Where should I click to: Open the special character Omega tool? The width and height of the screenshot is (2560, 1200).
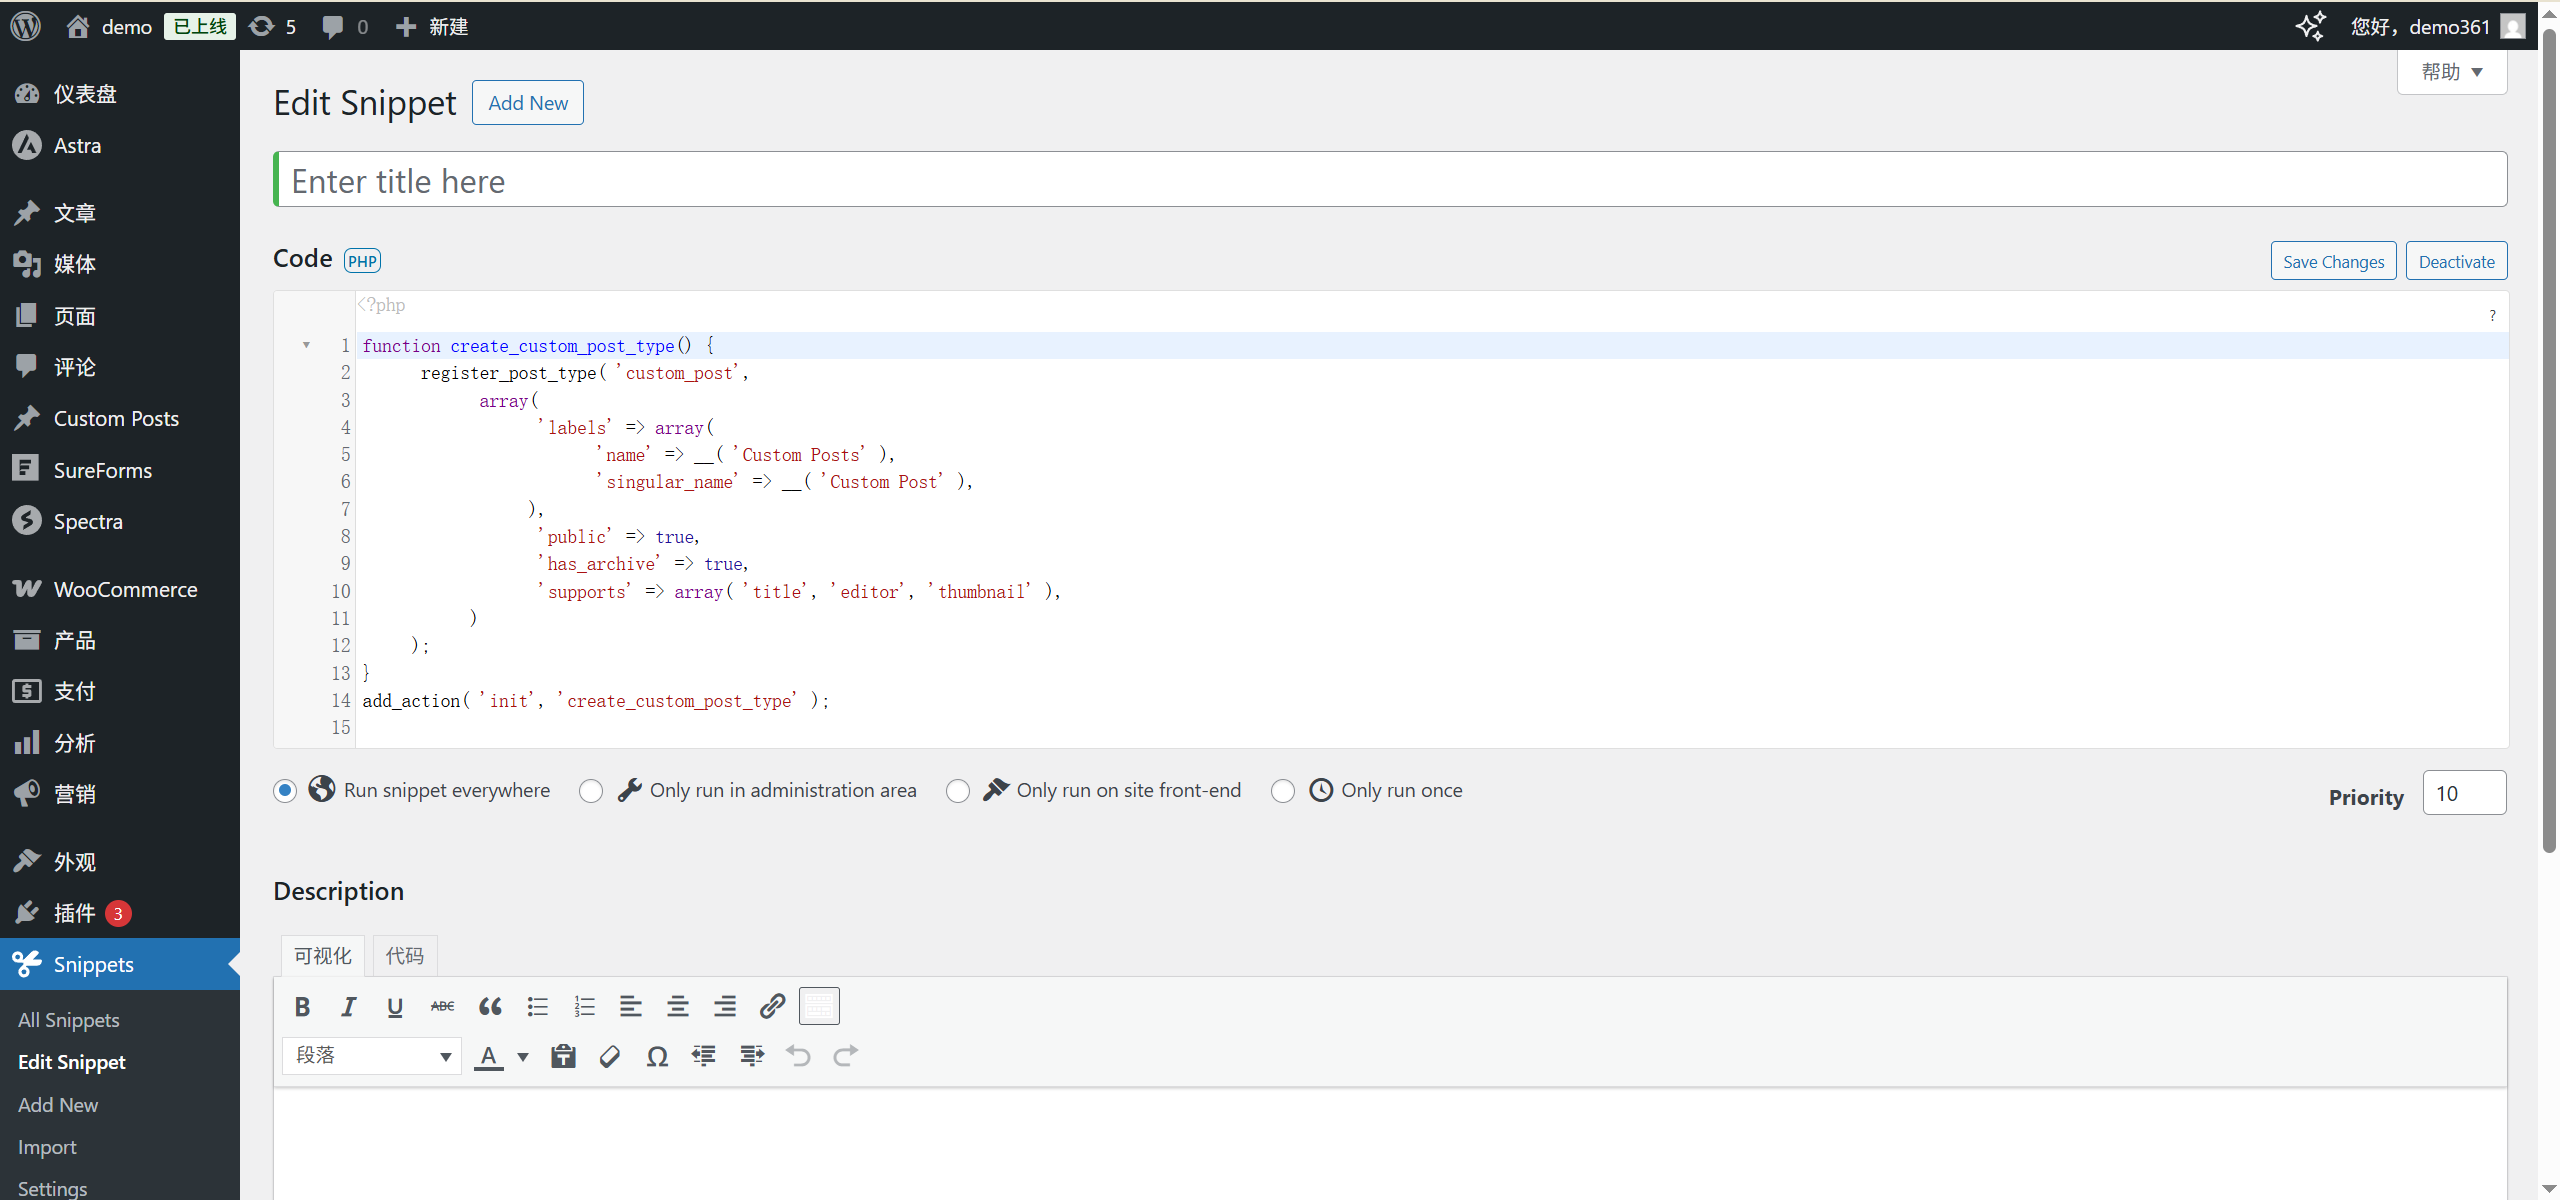coord(657,1056)
